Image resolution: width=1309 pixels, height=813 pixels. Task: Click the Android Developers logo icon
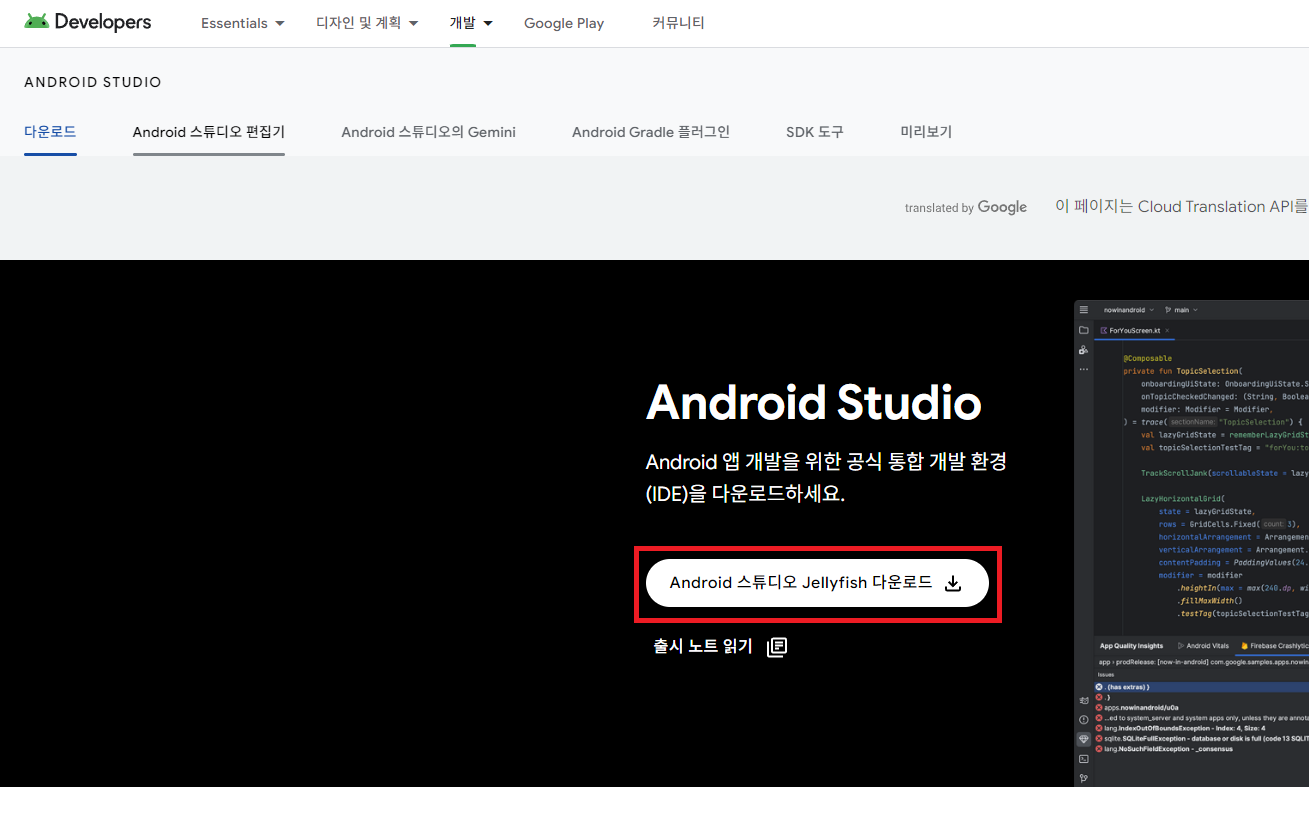click(x=36, y=21)
